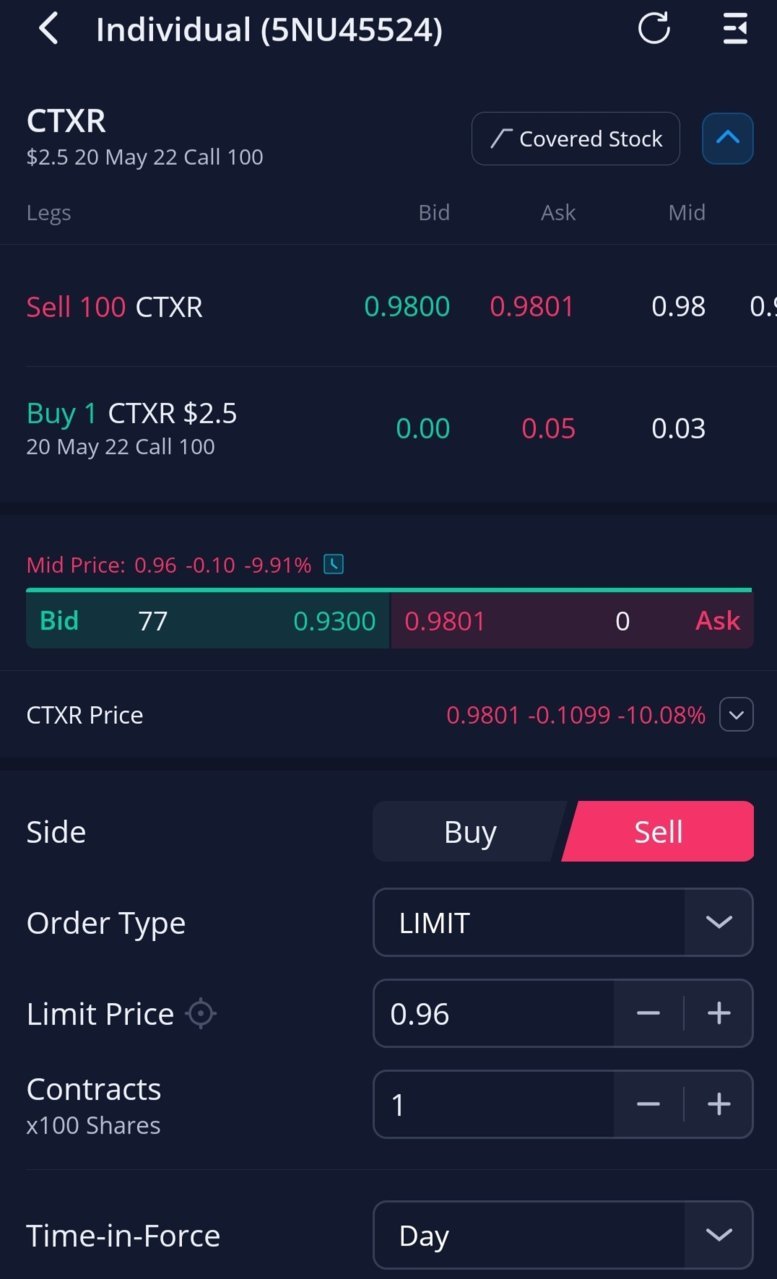Image resolution: width=777 pixels, height=1279 pixels.
Task: Switch Side to Buy
Action: (469, 831)
